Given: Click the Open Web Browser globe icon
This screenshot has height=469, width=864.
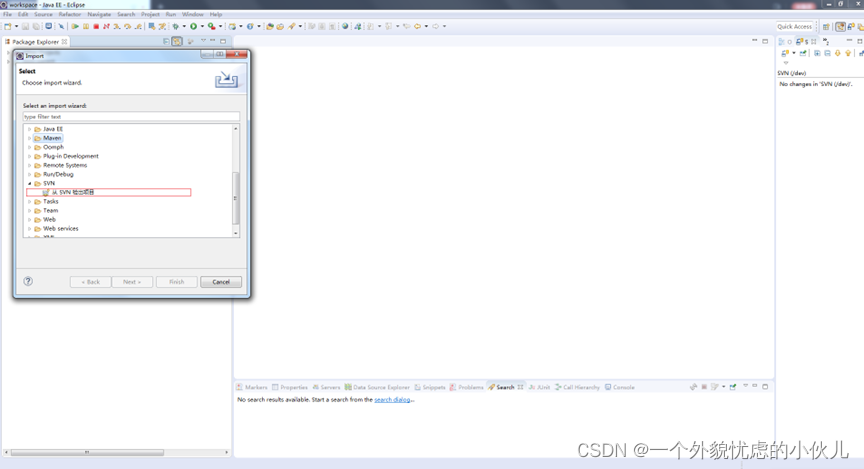Looking at the screenshot, I should pos(345,26).
